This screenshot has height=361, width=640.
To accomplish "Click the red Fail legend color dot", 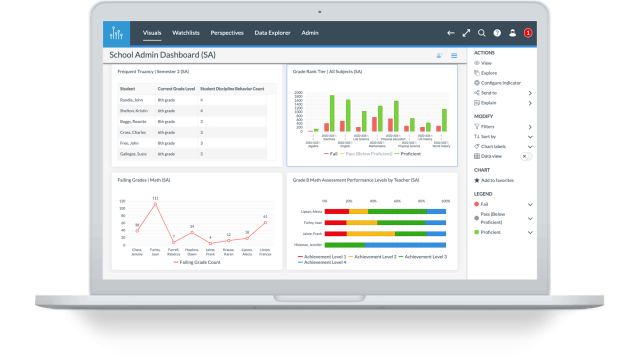I will tap(476, 204).
